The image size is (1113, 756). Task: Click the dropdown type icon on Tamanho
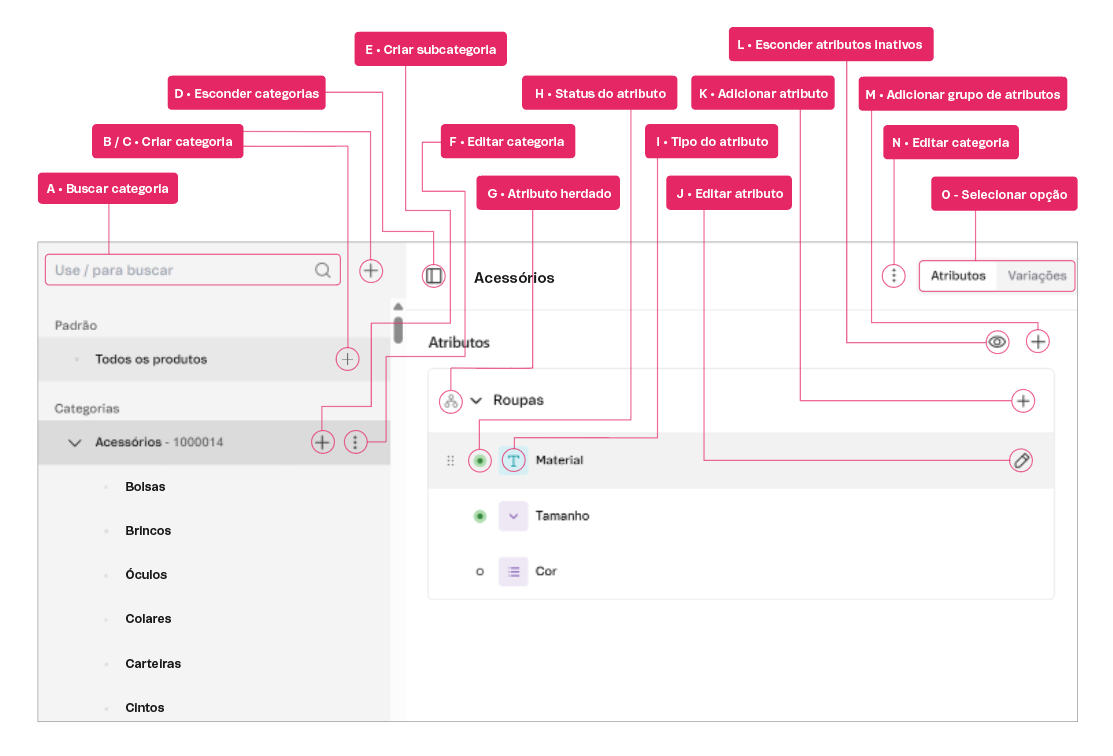pos(513,516)
